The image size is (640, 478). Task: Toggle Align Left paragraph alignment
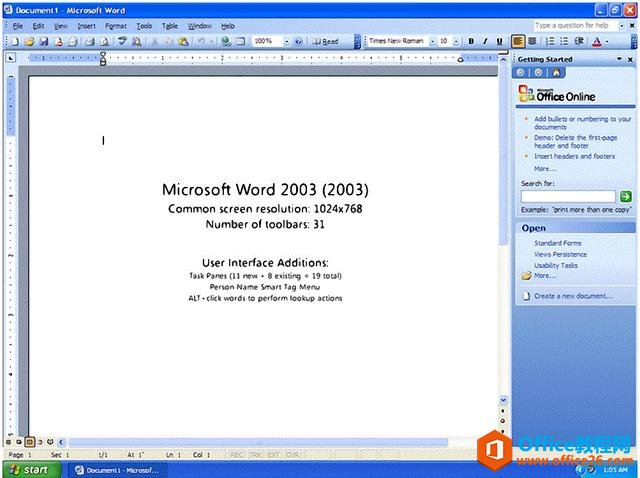coord(518,41)
